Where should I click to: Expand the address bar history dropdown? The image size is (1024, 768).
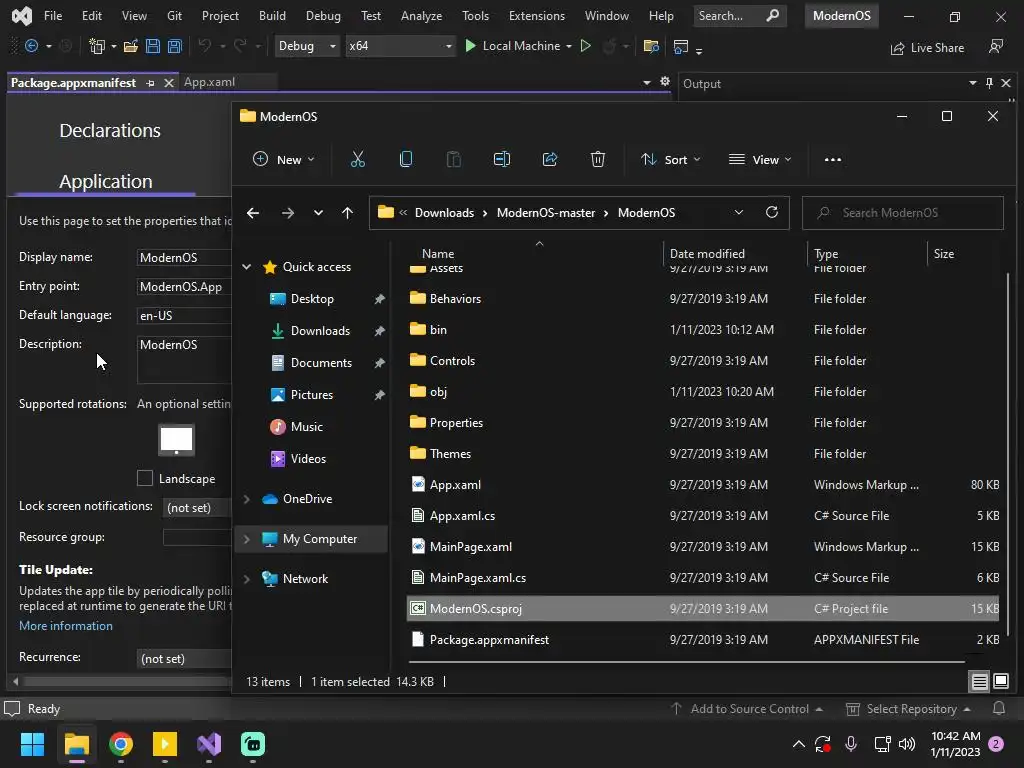739,212
